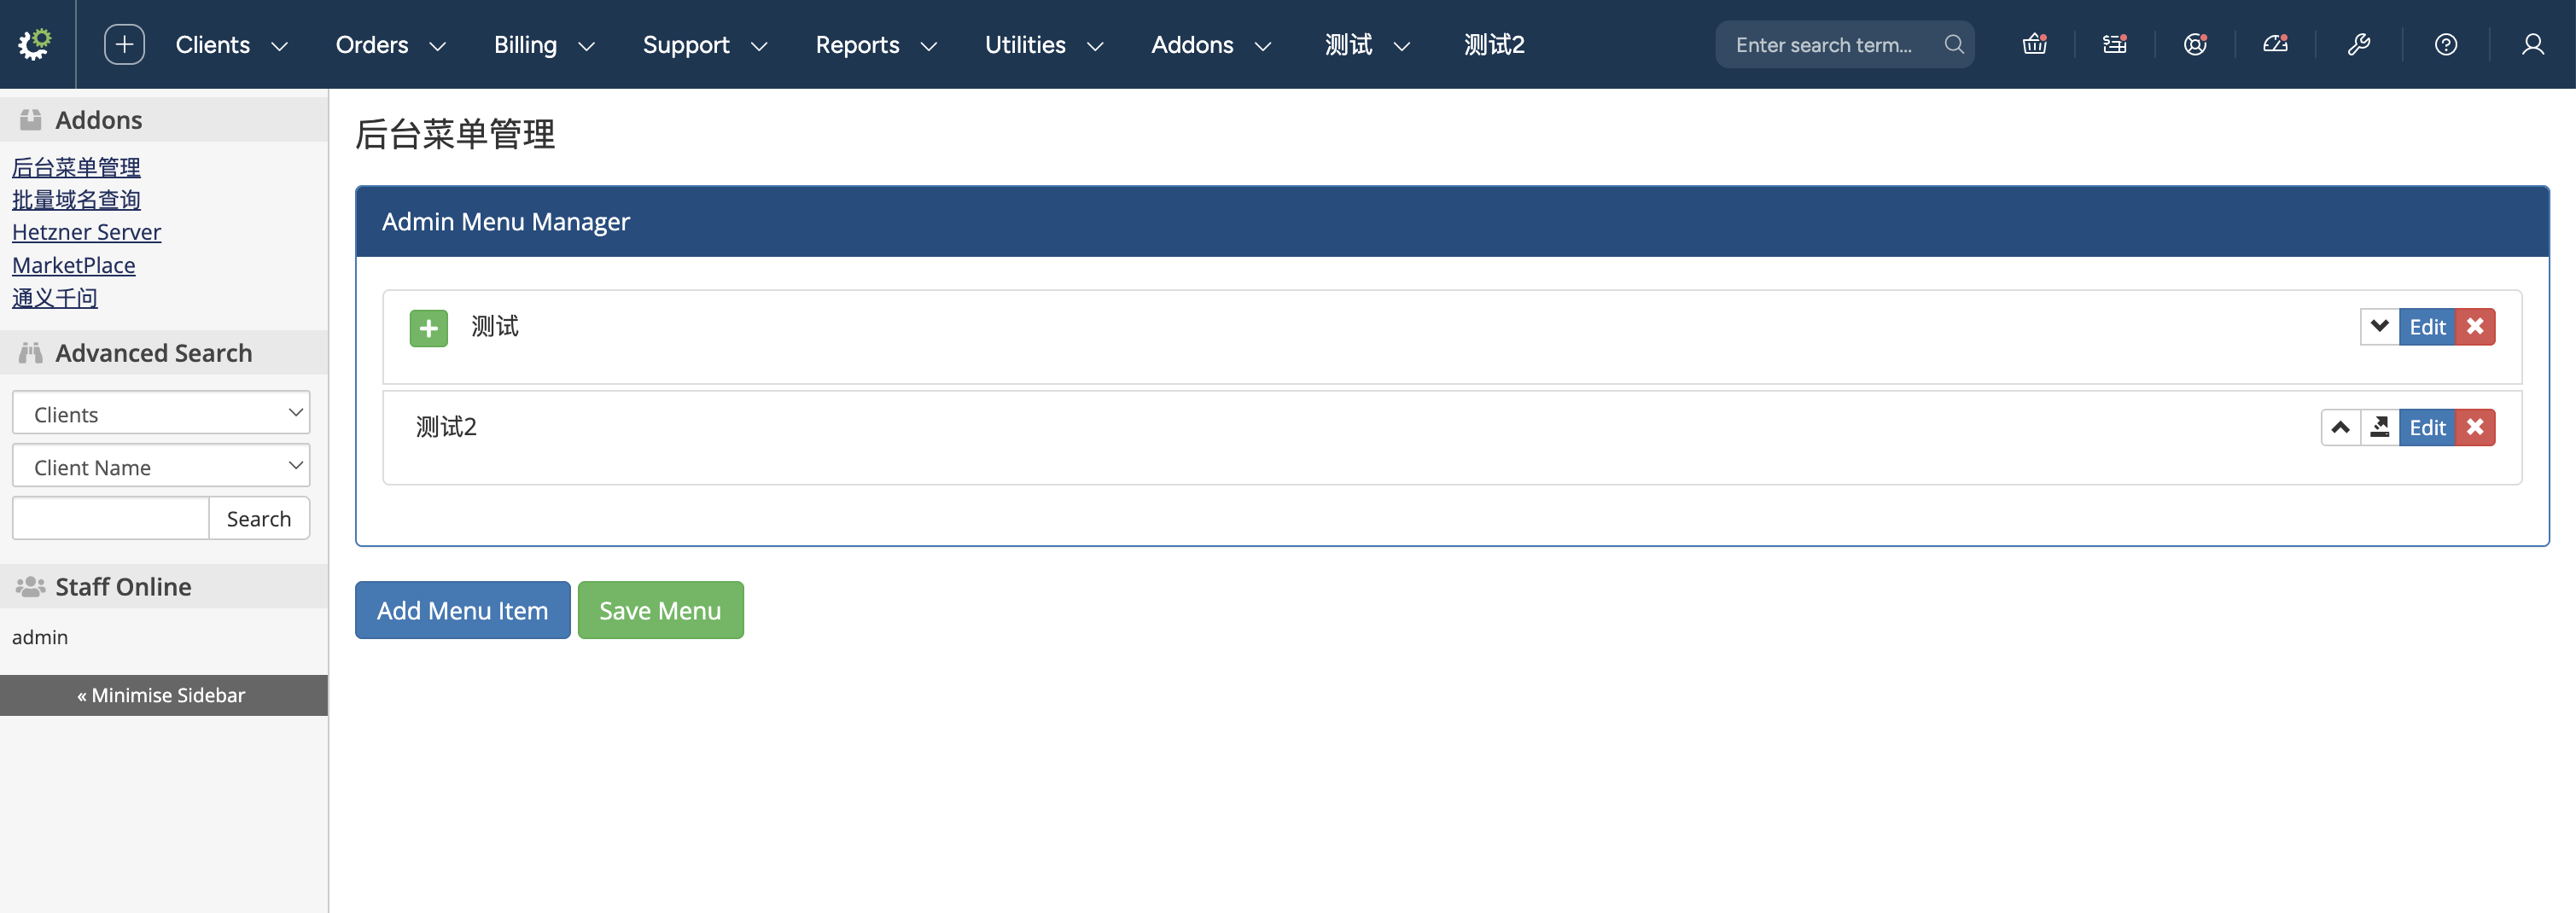The width and height of the screenshot is (2576, 913).
Task: Click the lifebuoy support tickets icon
Action: coord(2194,44)
